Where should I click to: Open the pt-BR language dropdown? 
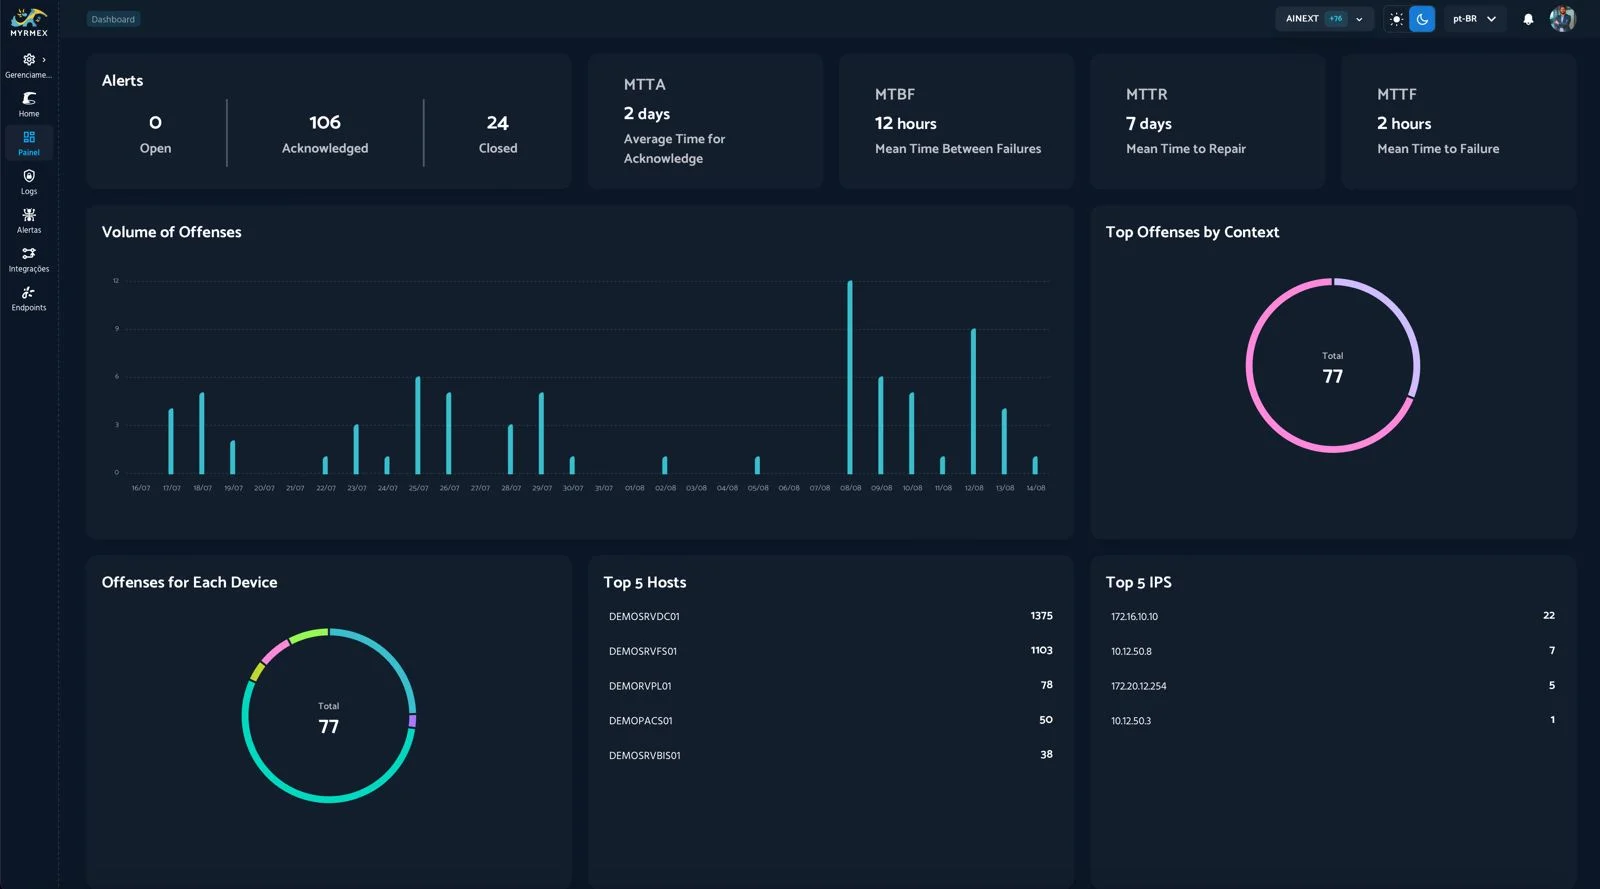(1475, 19)
